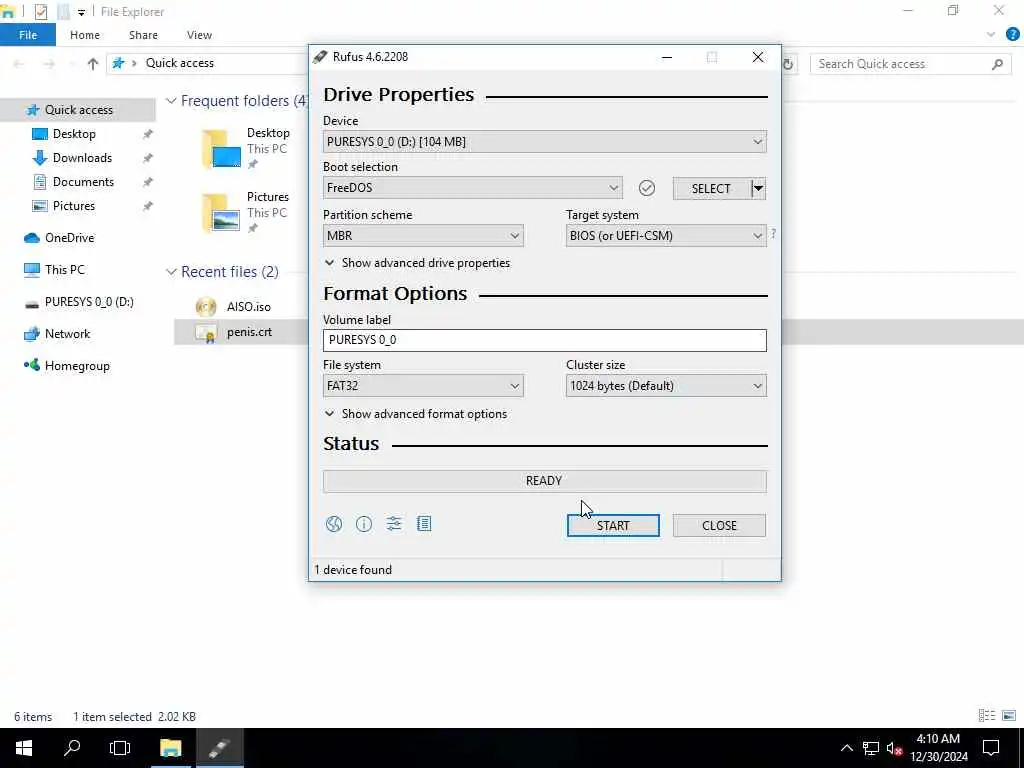The height and width of the screenshot is (768, 1024).
Task: Open the SELECT button split arrow
Action: (758, 189)
